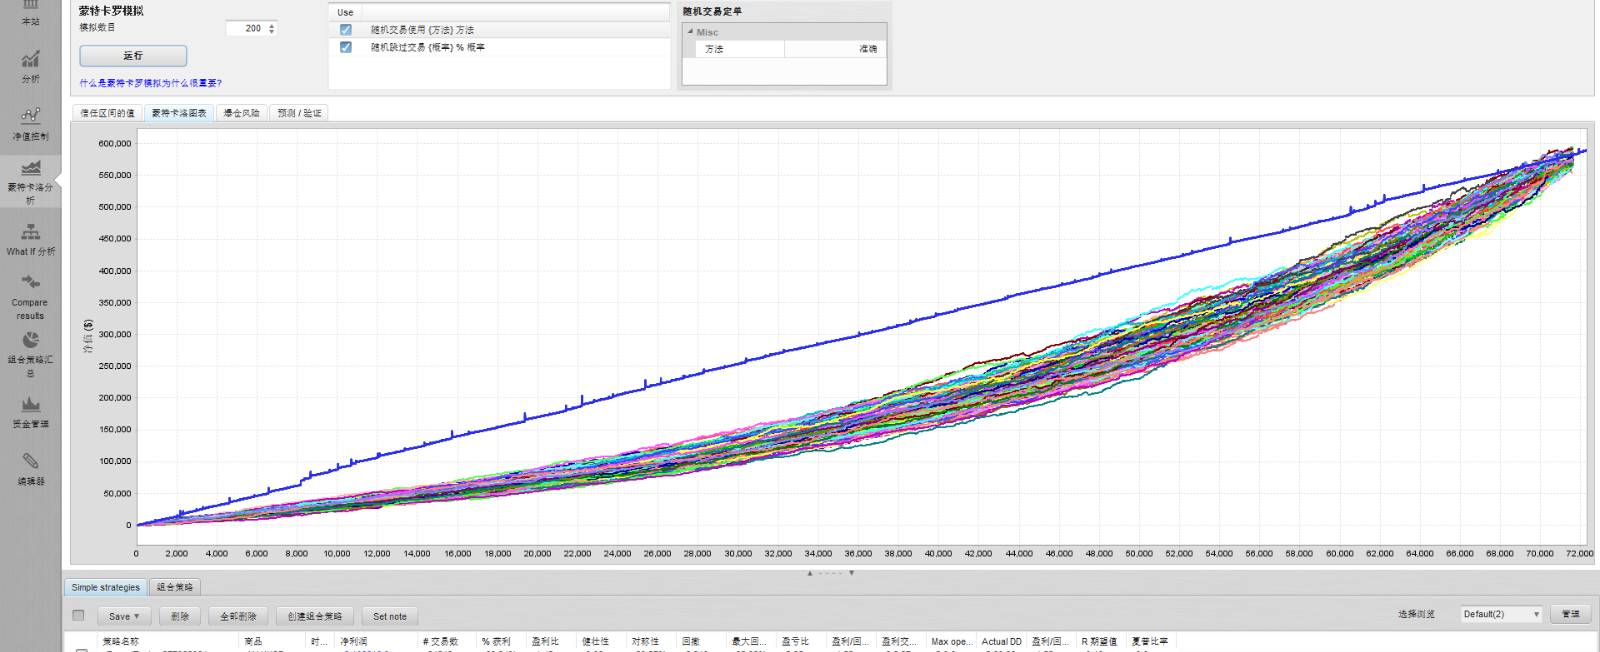The height and width of the screenshot is (652, 1600).
Task: Open the Save dropdown button
Action: click(x=124, y=616)
